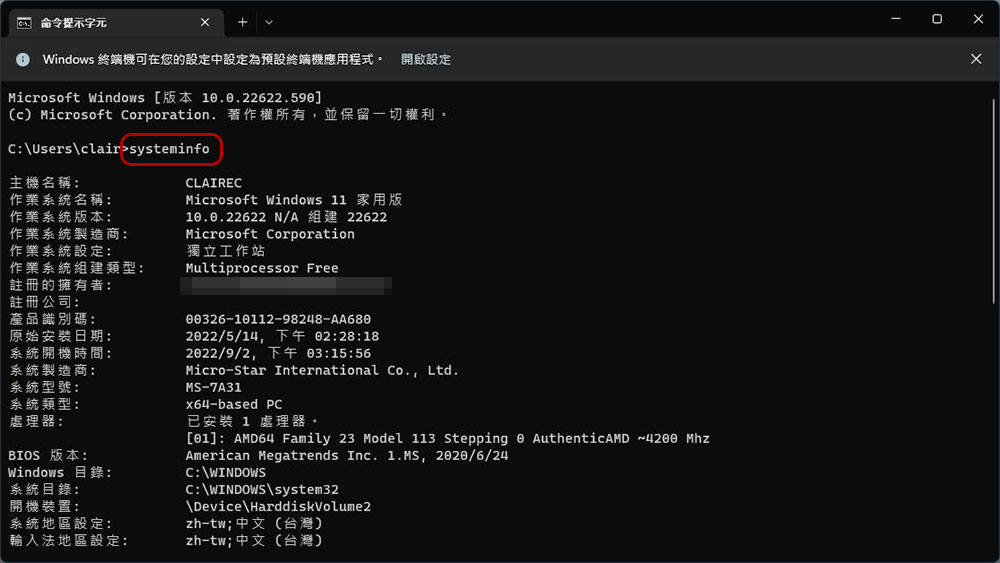Open a new tab with plus icon
1000x563 pixels.
tap(242, 22)
